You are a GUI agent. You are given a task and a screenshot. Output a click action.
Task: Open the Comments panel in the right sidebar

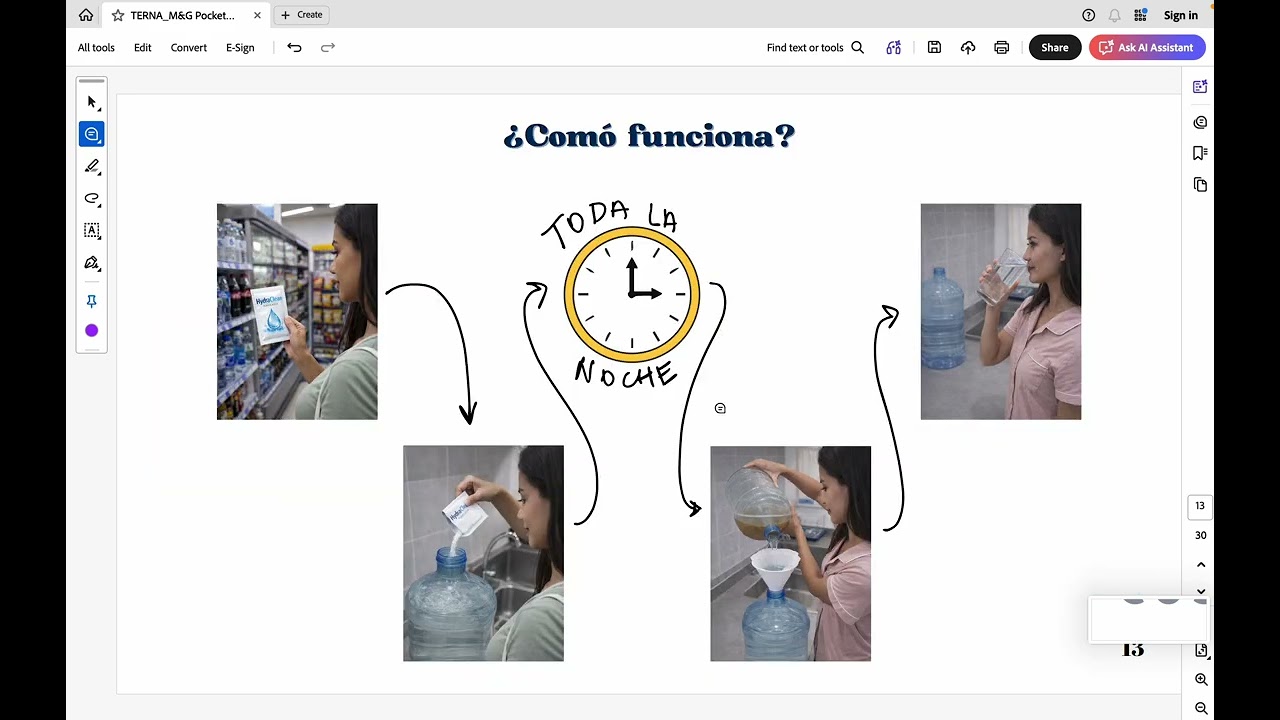[x=1200, y=122]
